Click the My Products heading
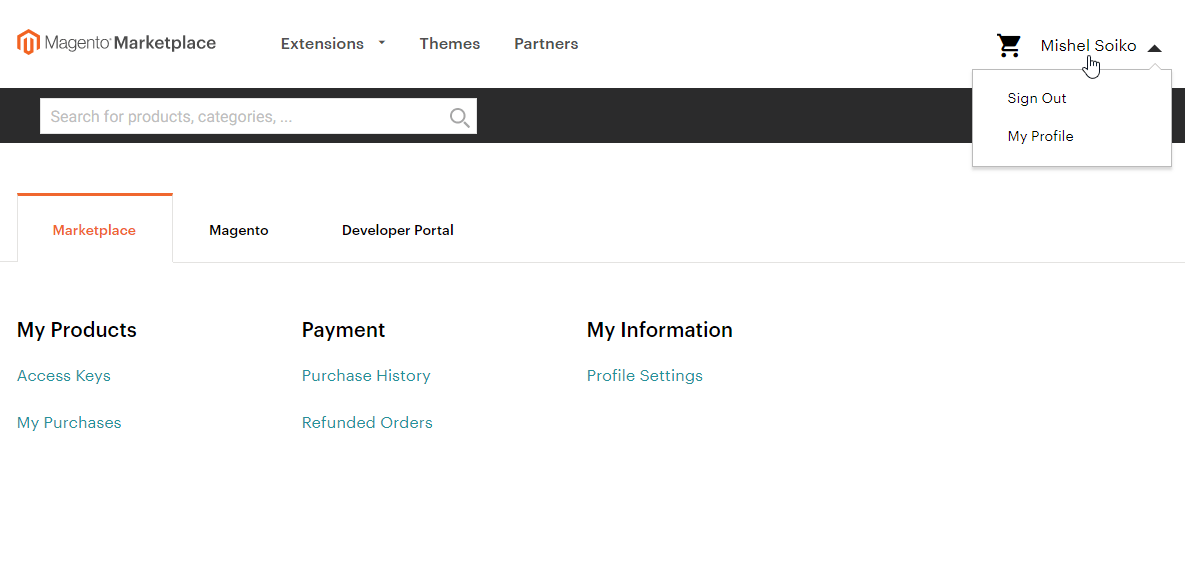 coord(76,330)
